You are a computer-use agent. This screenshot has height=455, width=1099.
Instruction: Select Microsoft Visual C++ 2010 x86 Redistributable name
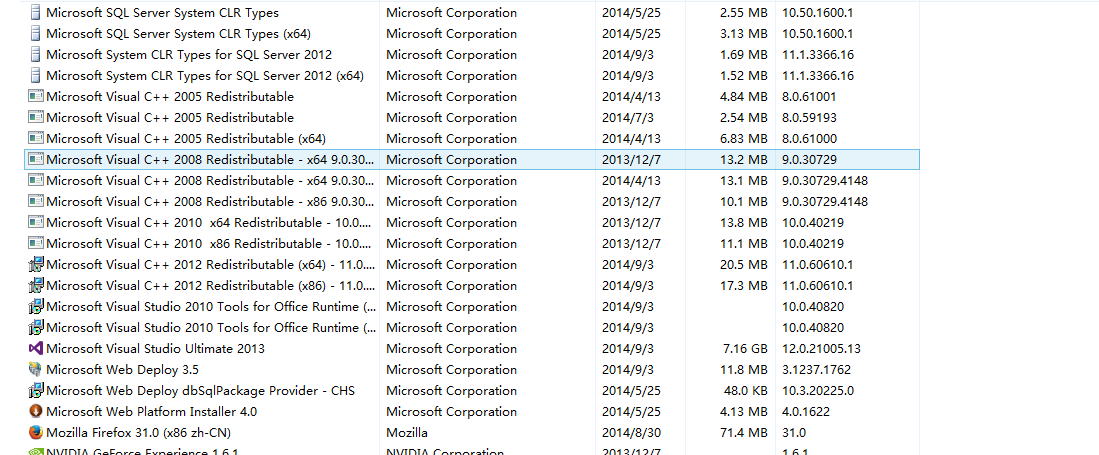[210, 244]
